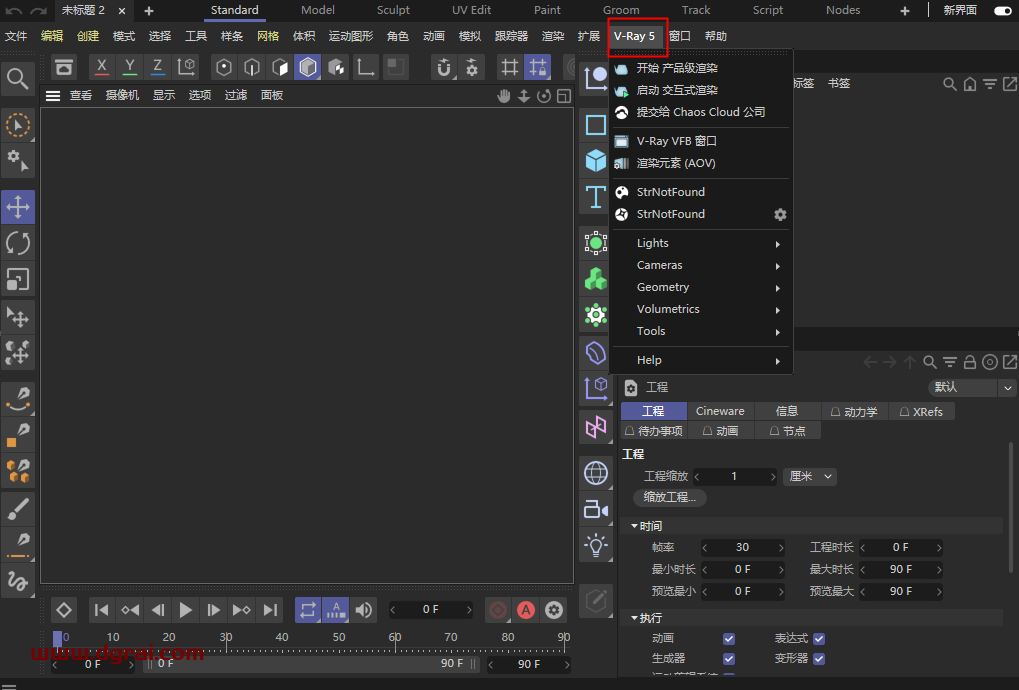Add a Light object
1019x690 pixels.
click(595, 546)
